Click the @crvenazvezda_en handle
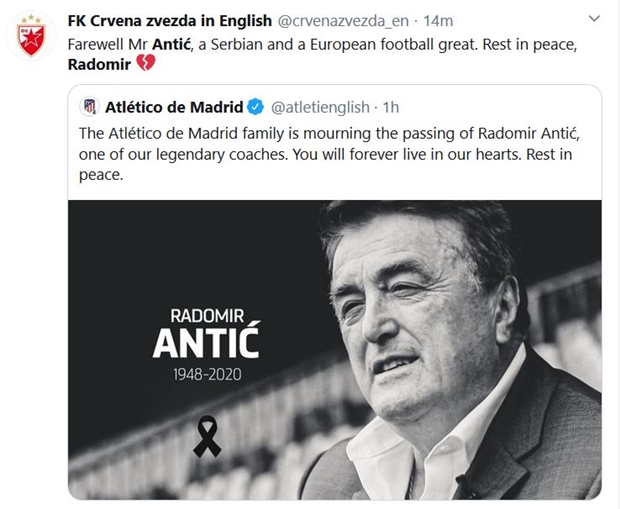 [348, 20]
